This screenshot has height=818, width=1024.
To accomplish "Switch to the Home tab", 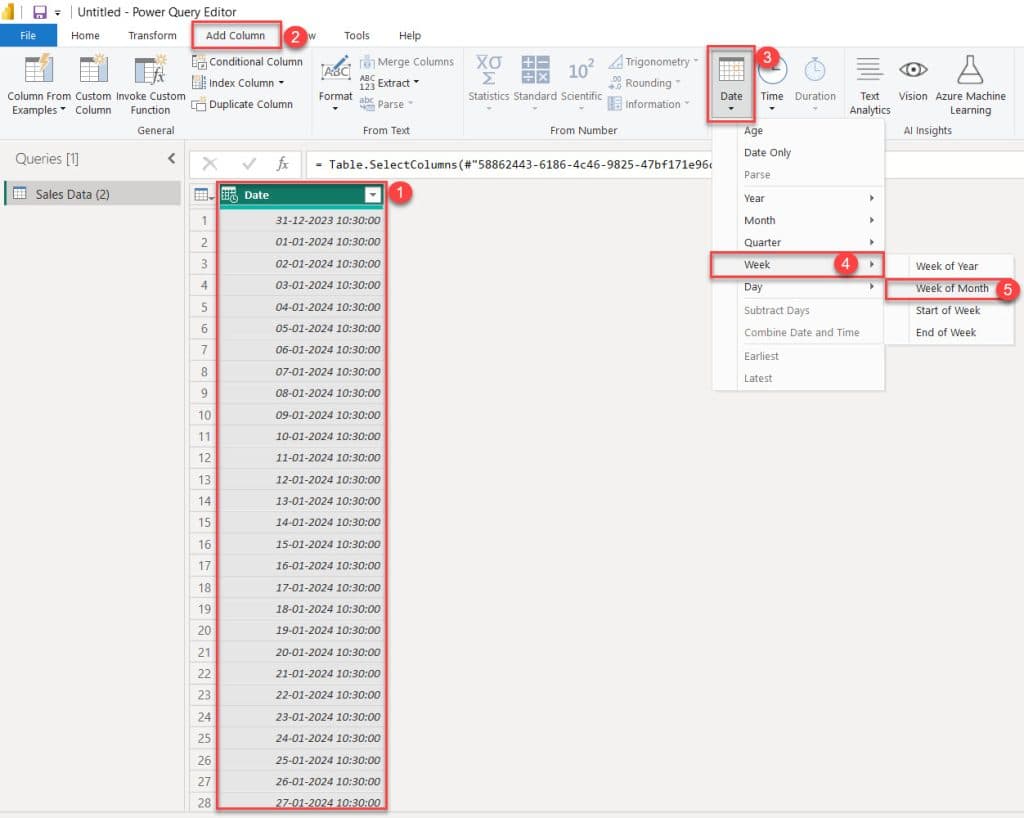I will pos(86,35).
